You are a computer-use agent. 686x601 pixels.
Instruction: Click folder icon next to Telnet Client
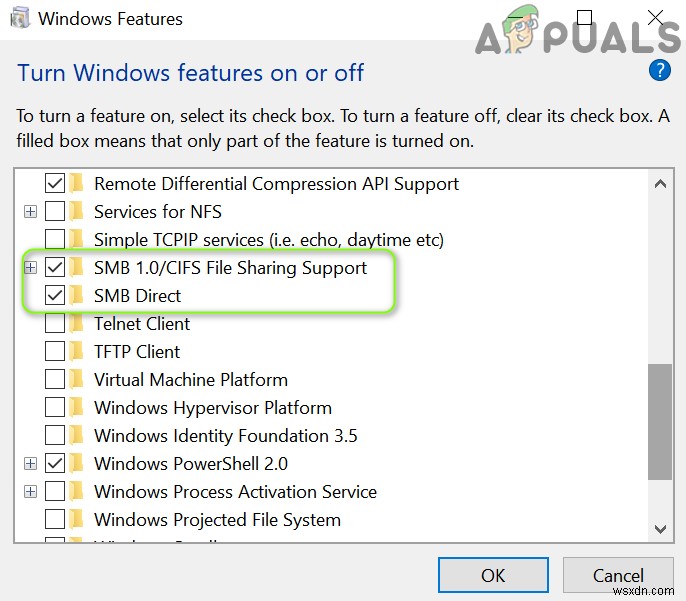point(78,324)
